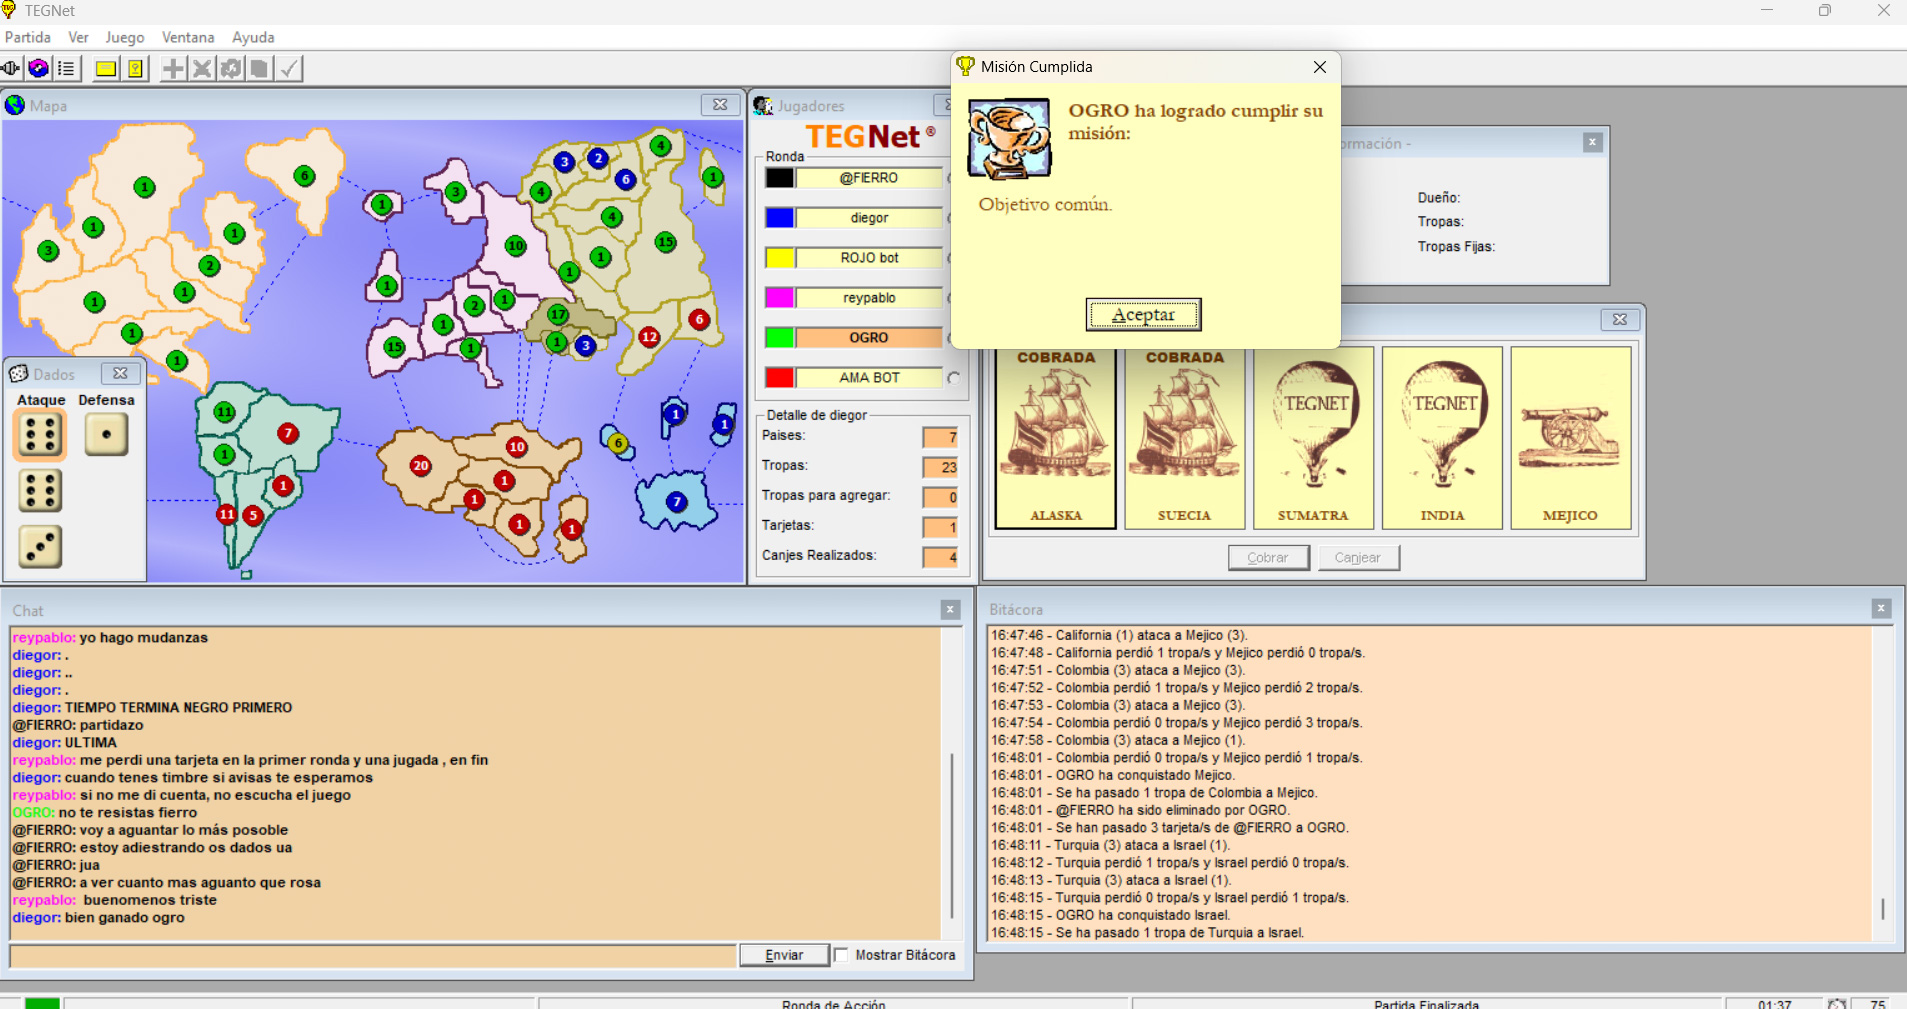Click the top attack die showing six
Screen dimensions: 1907x1009
click(40, 435)
